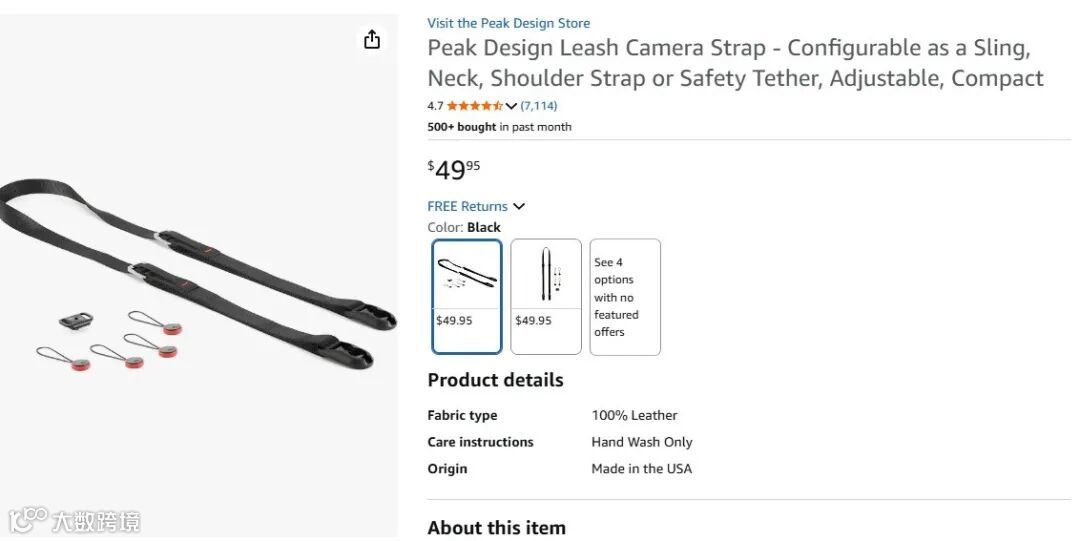Viewport: 1080px width, 541px height.
Task: Click the $49.95 main price
Action: 454,169
